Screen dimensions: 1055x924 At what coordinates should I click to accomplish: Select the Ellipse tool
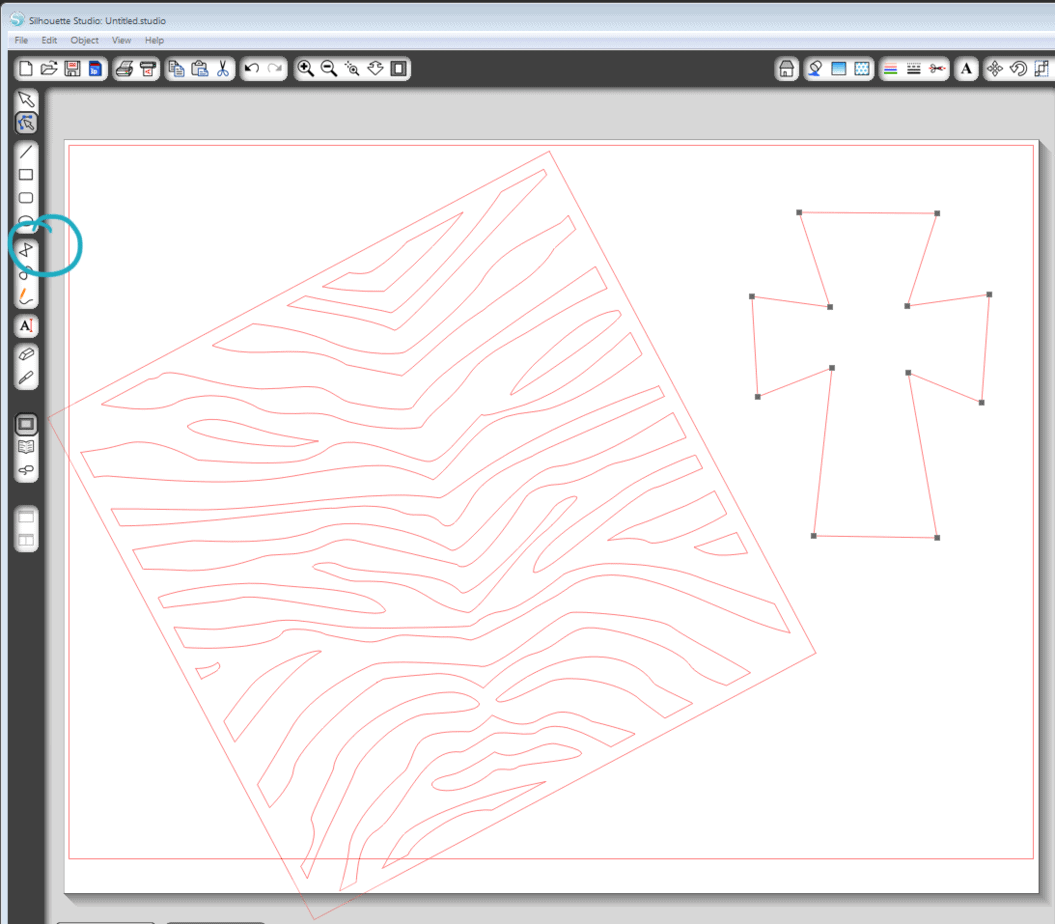coord(27,220)
